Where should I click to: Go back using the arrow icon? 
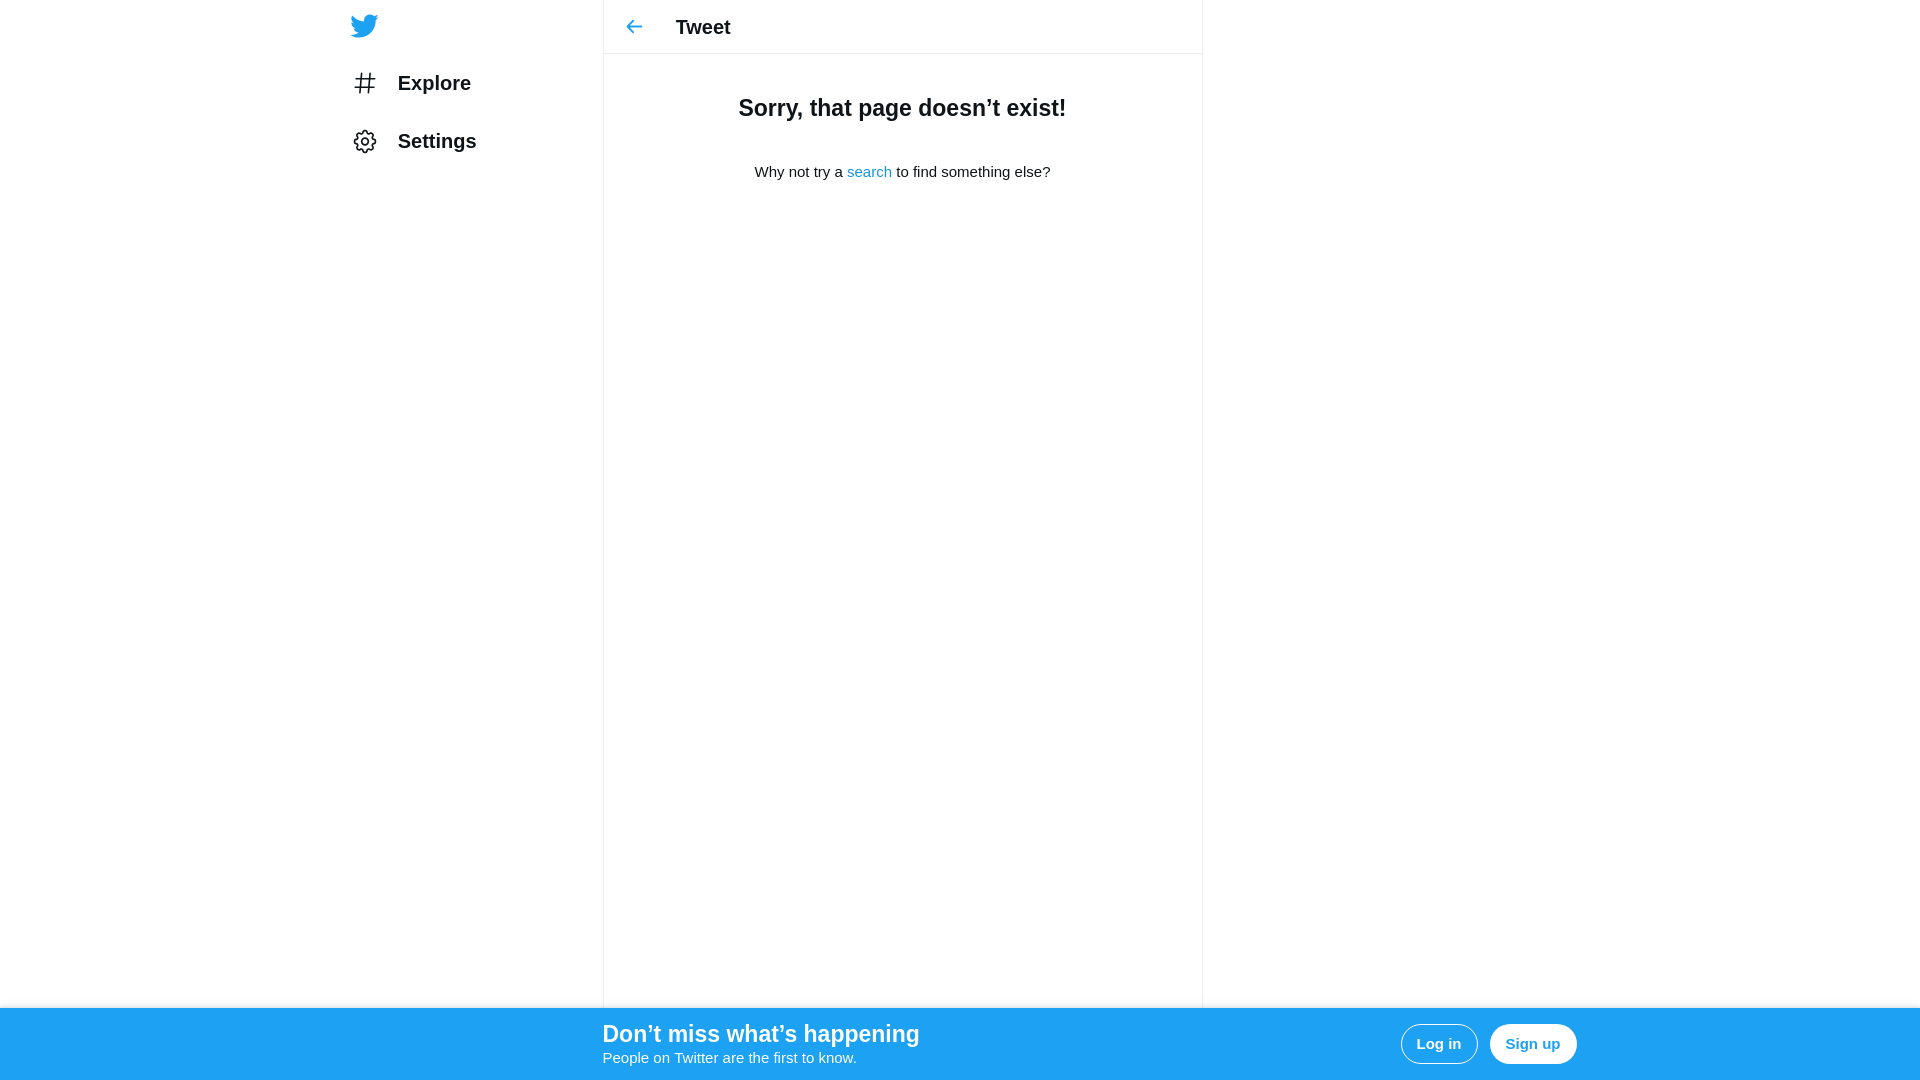634,27
